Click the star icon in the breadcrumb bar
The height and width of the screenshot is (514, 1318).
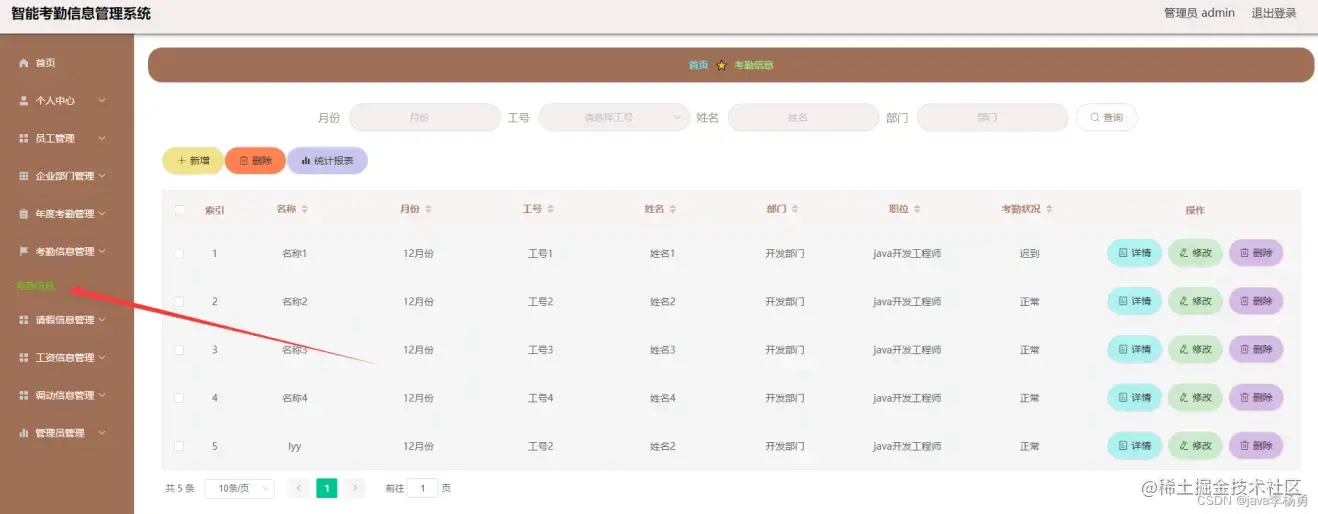tap(721, 65)
